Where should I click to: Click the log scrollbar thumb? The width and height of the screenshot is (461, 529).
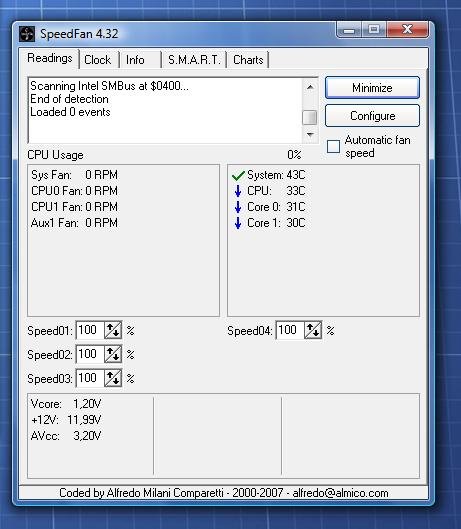[x=310, y=118]
